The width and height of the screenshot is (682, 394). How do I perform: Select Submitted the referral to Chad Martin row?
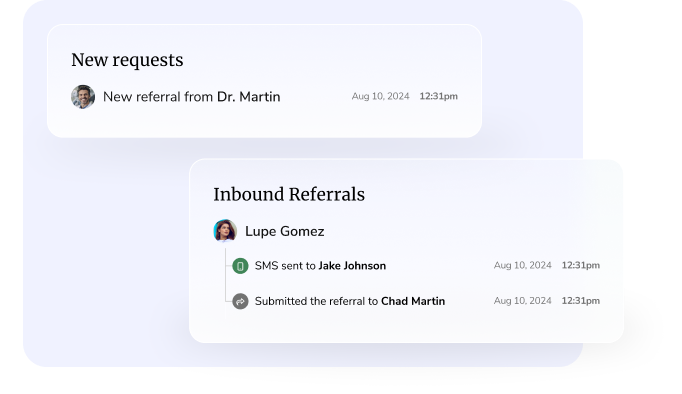pyautogui.click(x=416, y=301)
